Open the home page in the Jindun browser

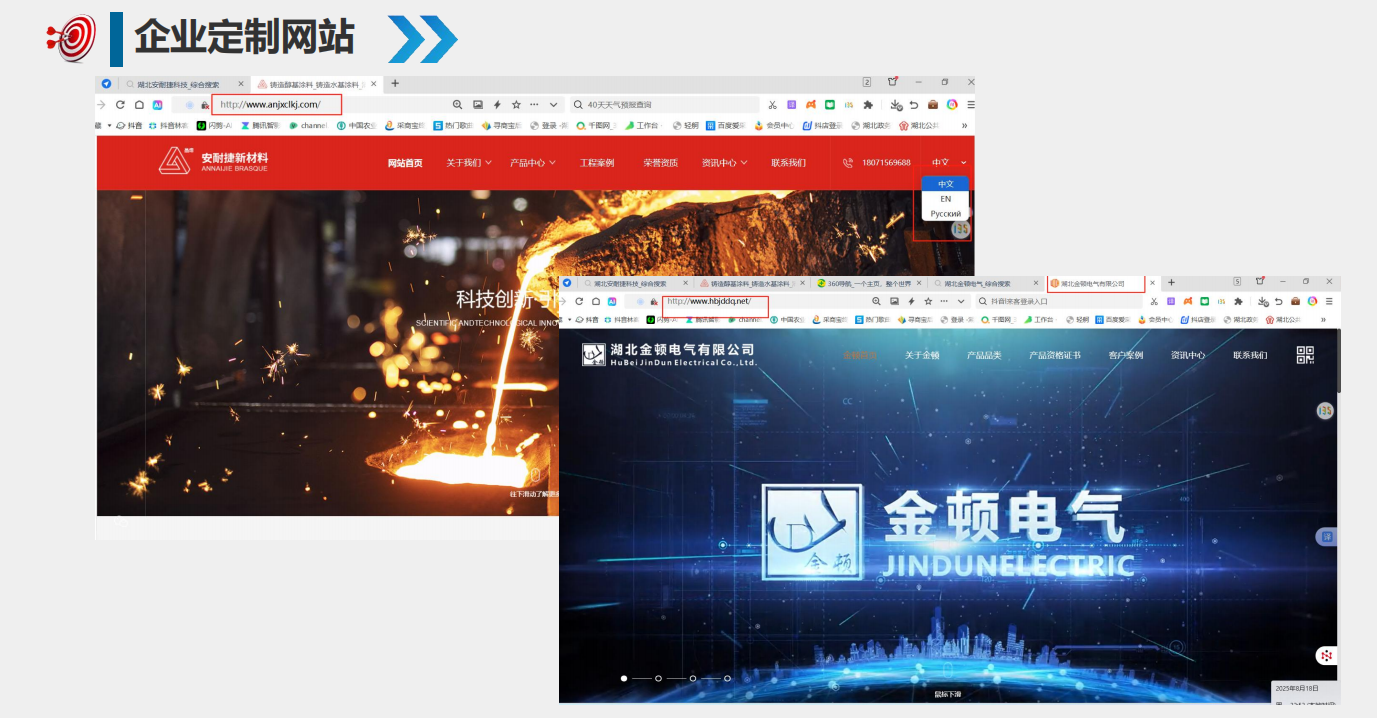tap(596, 301)
